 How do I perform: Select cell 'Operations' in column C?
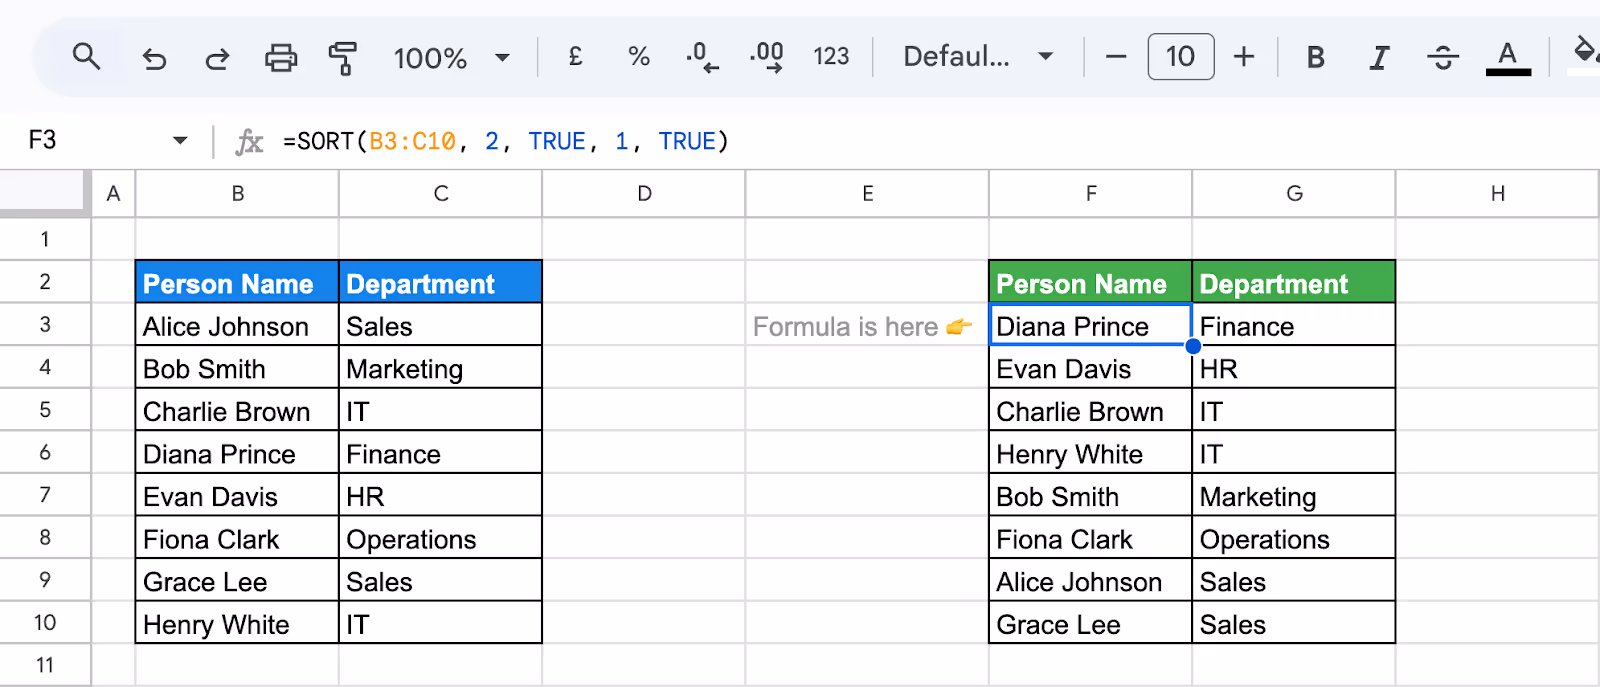tap(440, 538)
